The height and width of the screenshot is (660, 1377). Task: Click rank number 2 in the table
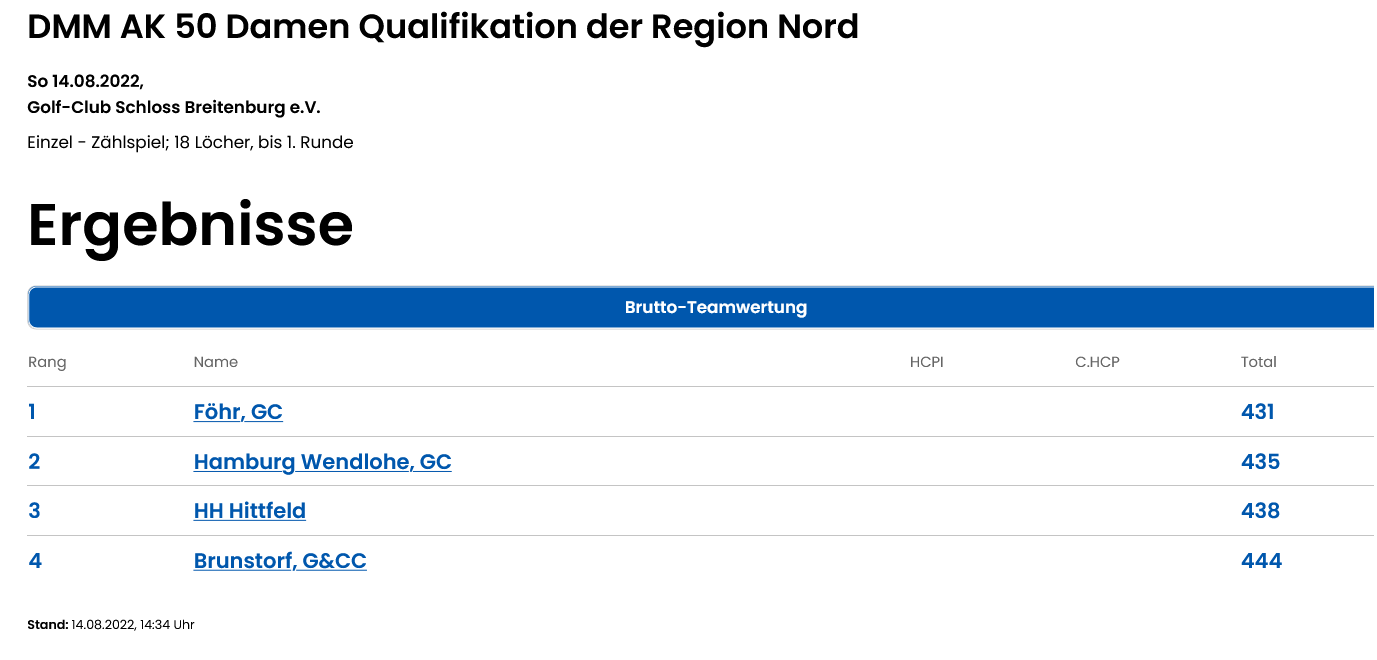(34, 462)
